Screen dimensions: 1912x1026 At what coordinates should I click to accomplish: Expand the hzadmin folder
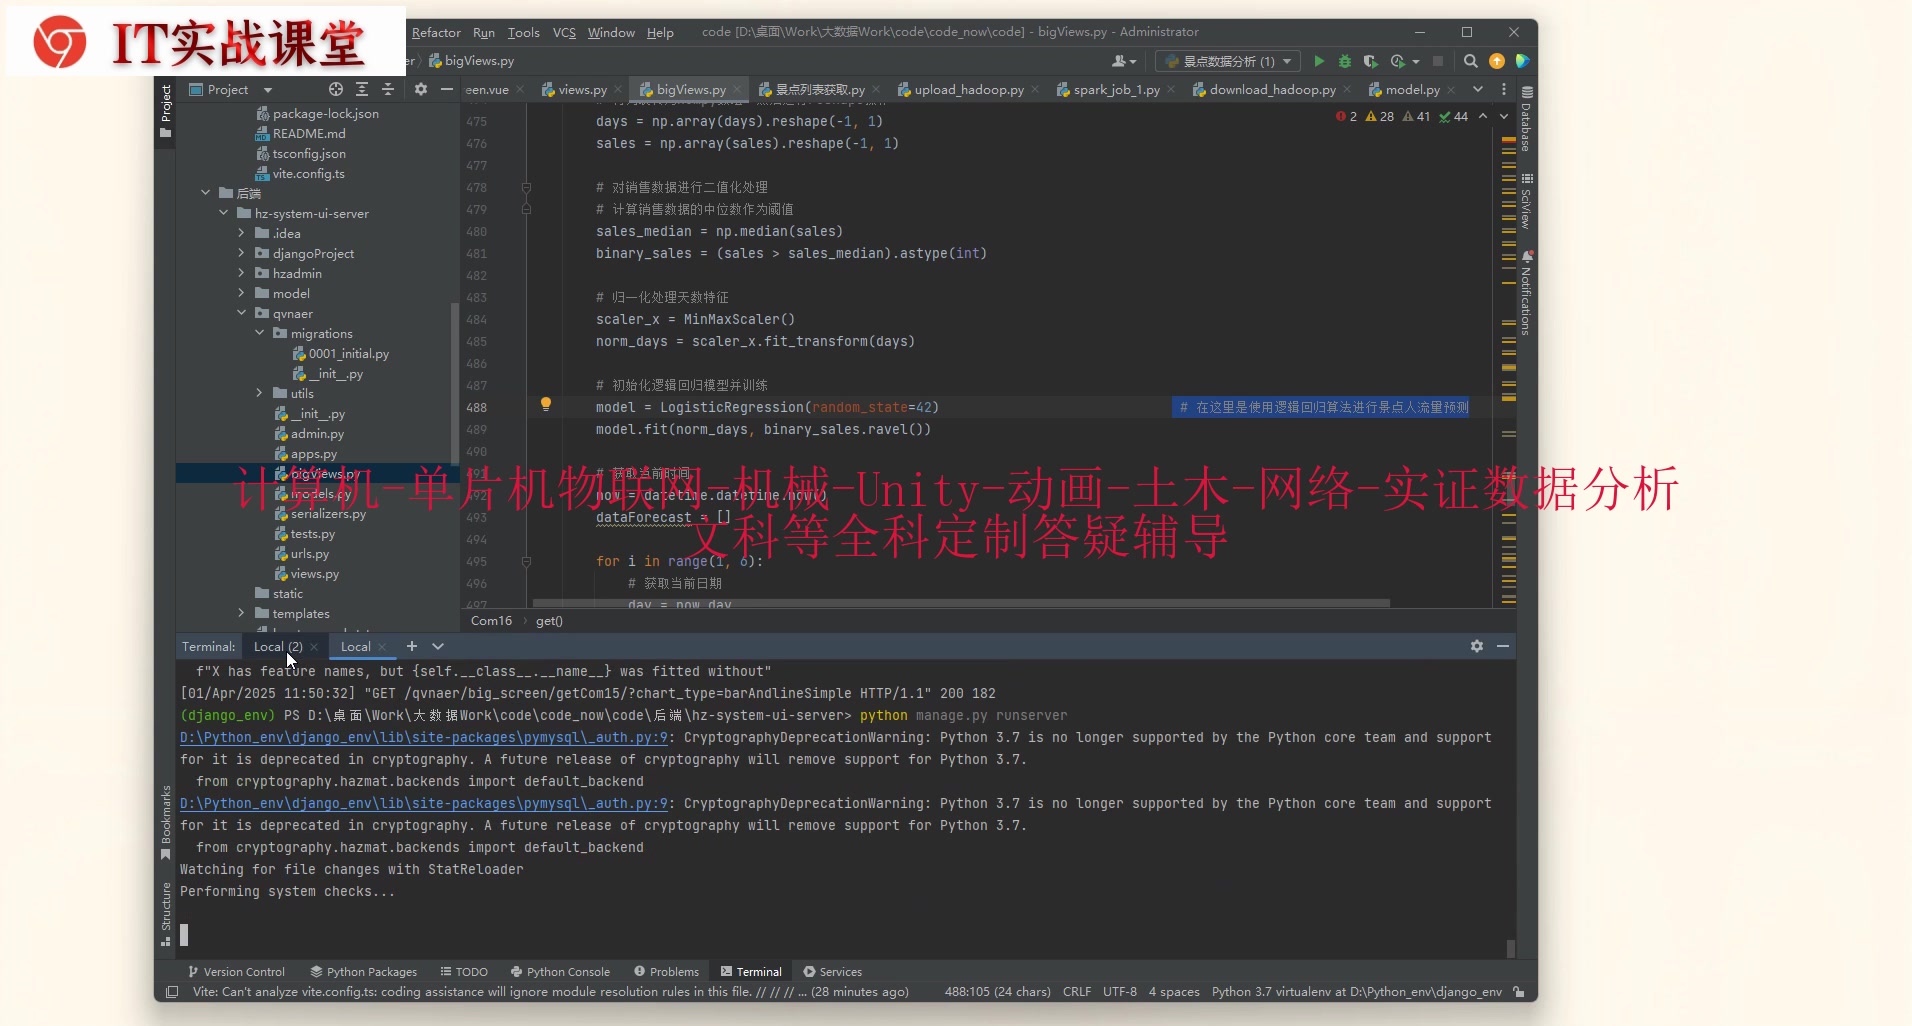point(241,273)
